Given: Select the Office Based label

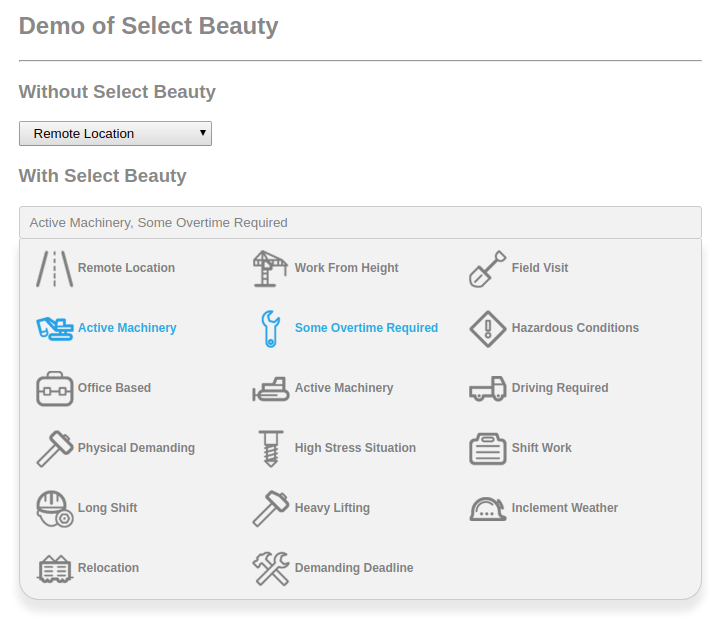Looking at the screenshot, I should click(114, 388).
